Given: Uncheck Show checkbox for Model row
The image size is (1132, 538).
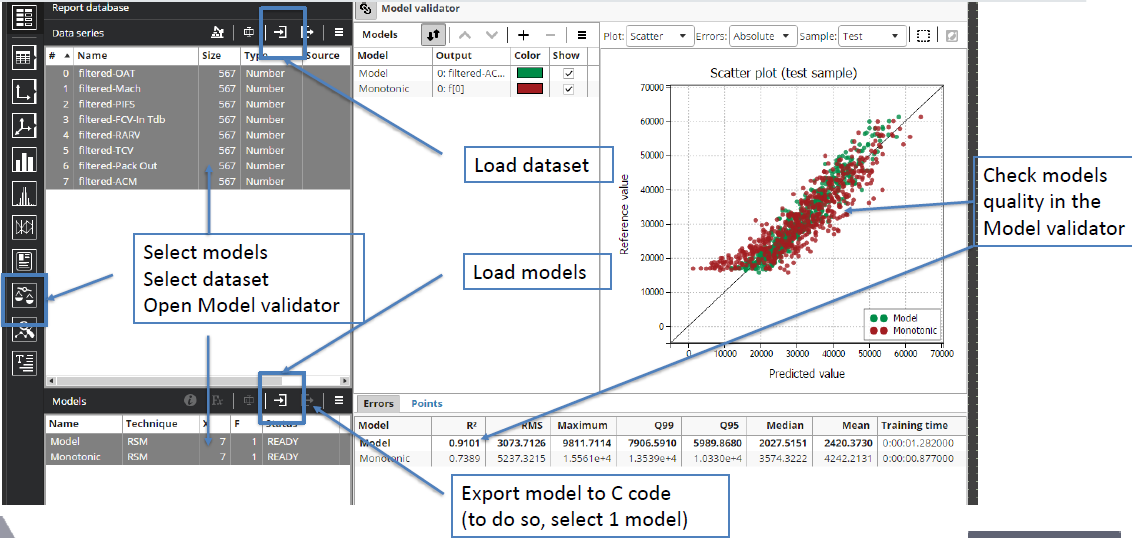Looking at the screenshot, I should coord(568,74).
